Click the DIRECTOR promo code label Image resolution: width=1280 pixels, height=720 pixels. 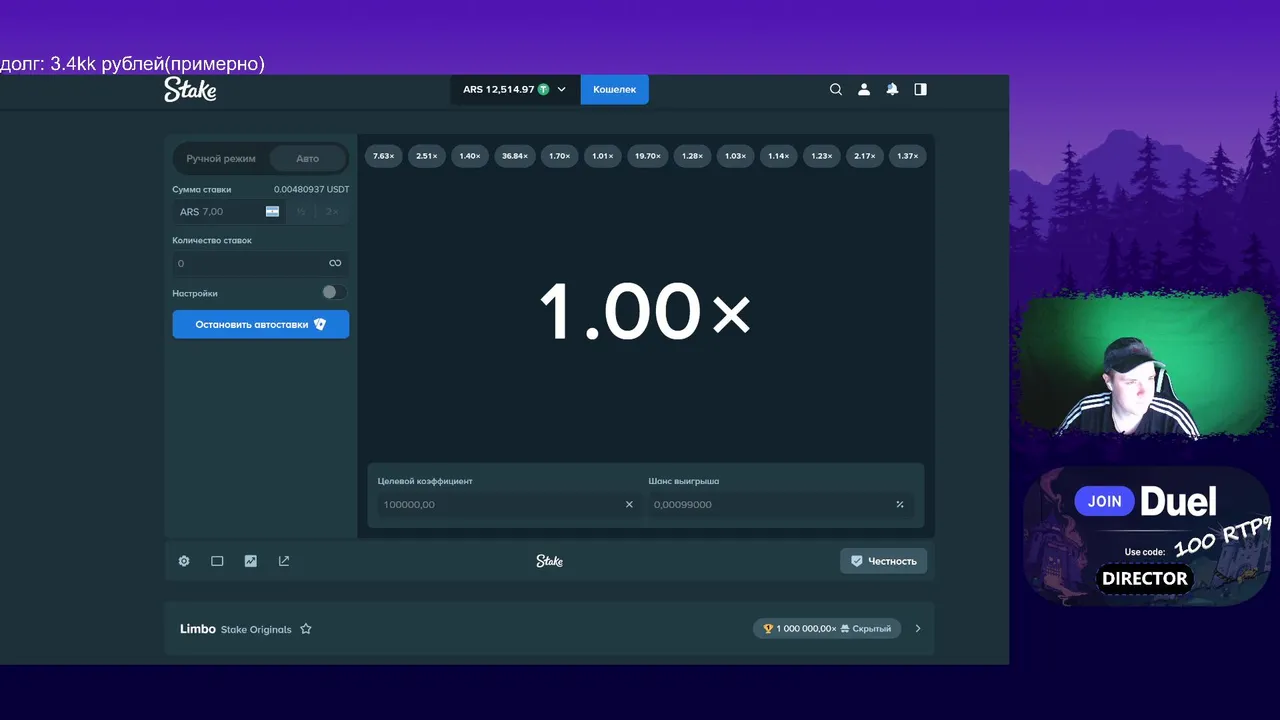tap(1145, 578)
